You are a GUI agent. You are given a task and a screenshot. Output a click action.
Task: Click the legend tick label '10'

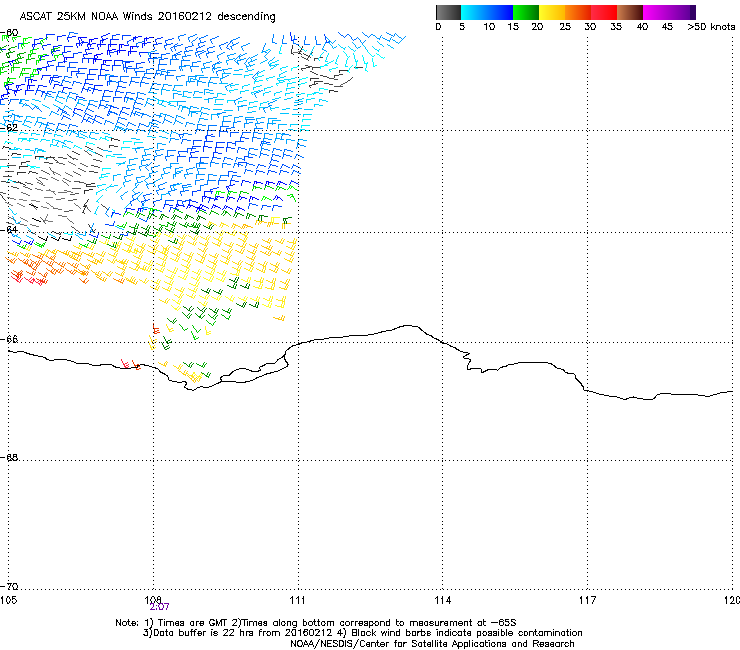point(489,27)
